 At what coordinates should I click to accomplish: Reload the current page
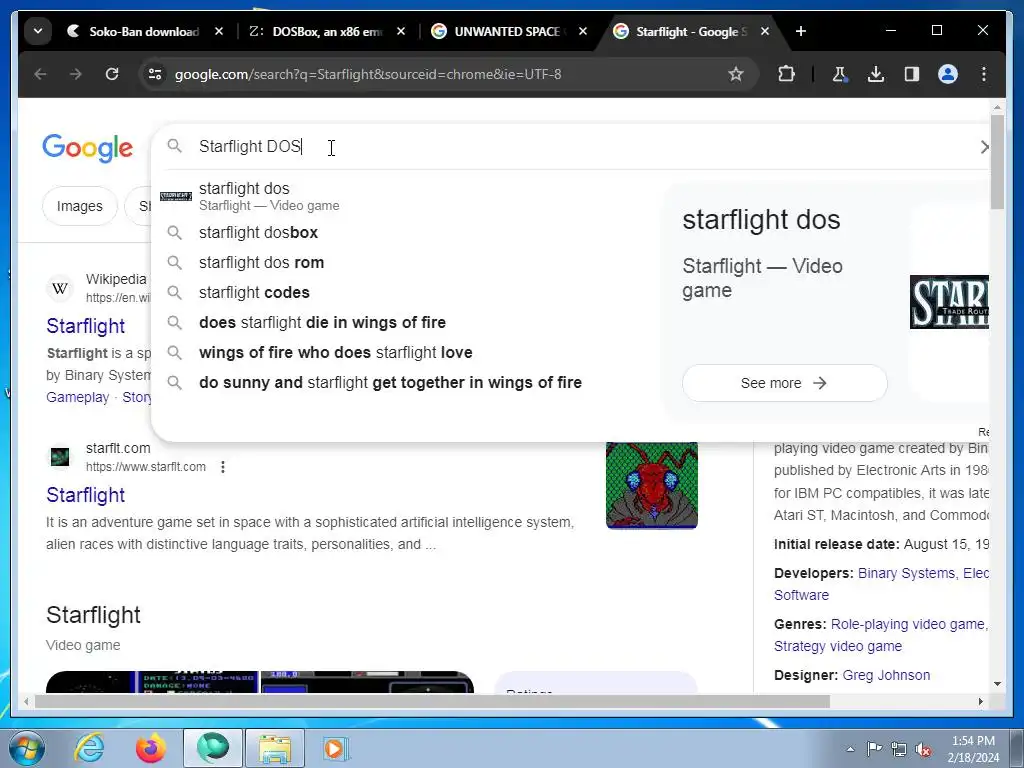pyautogui.click(x=112, y=74)
